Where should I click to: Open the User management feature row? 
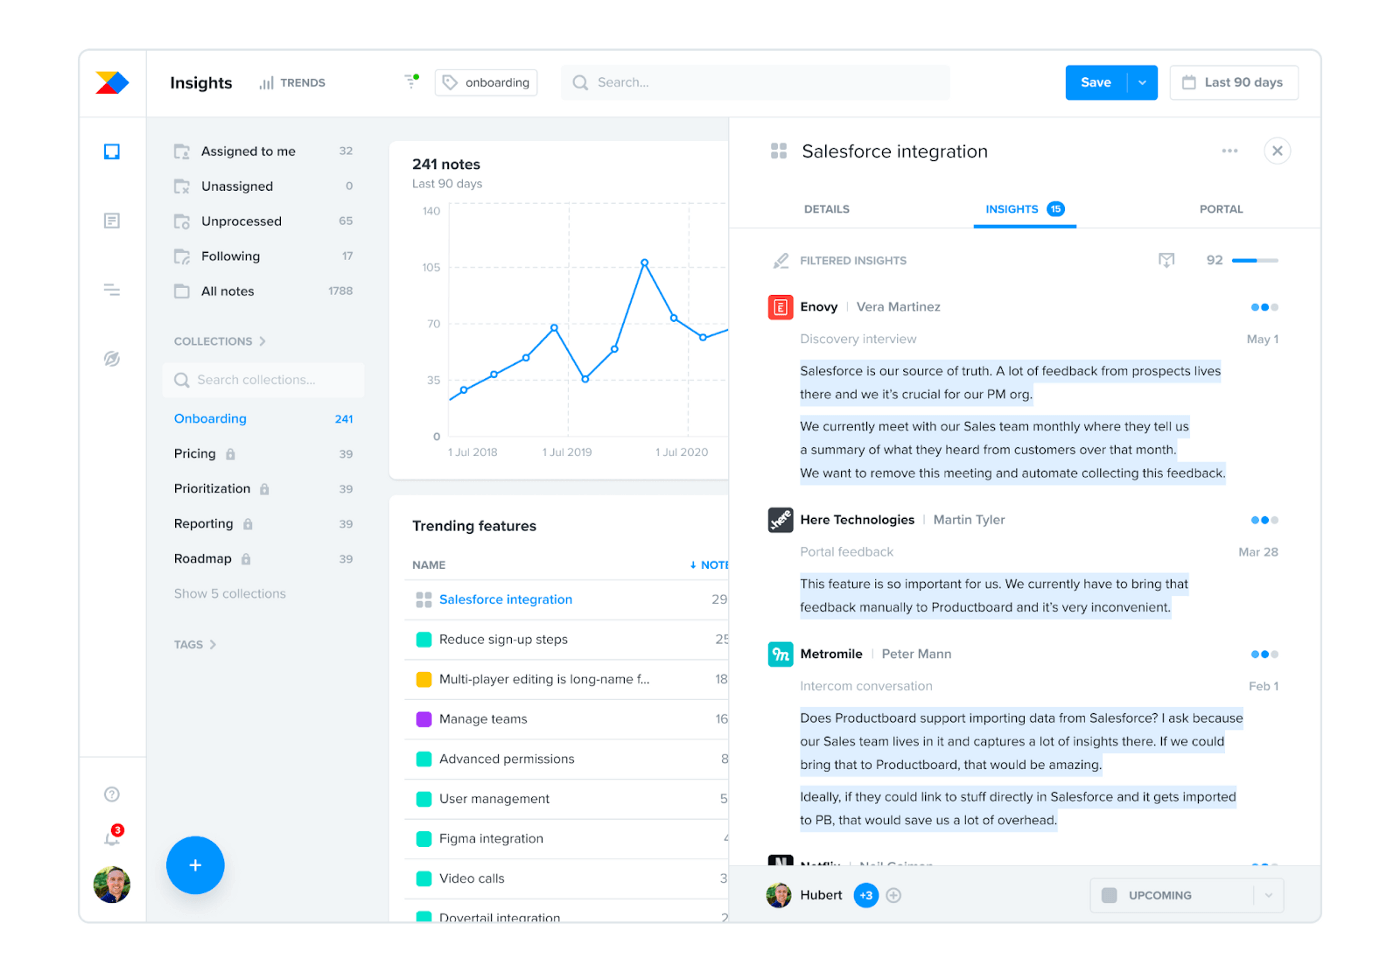pos(566,799)
